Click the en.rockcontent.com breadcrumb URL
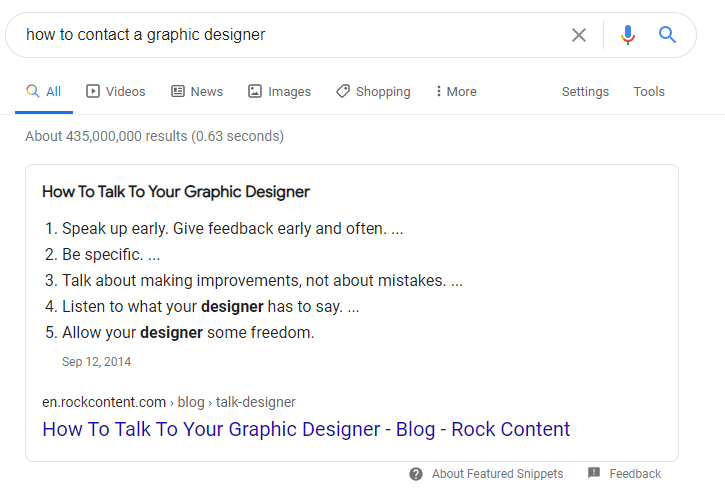This screenshot has height=503, width=725. pyautogui.click(x=104, y=402)
